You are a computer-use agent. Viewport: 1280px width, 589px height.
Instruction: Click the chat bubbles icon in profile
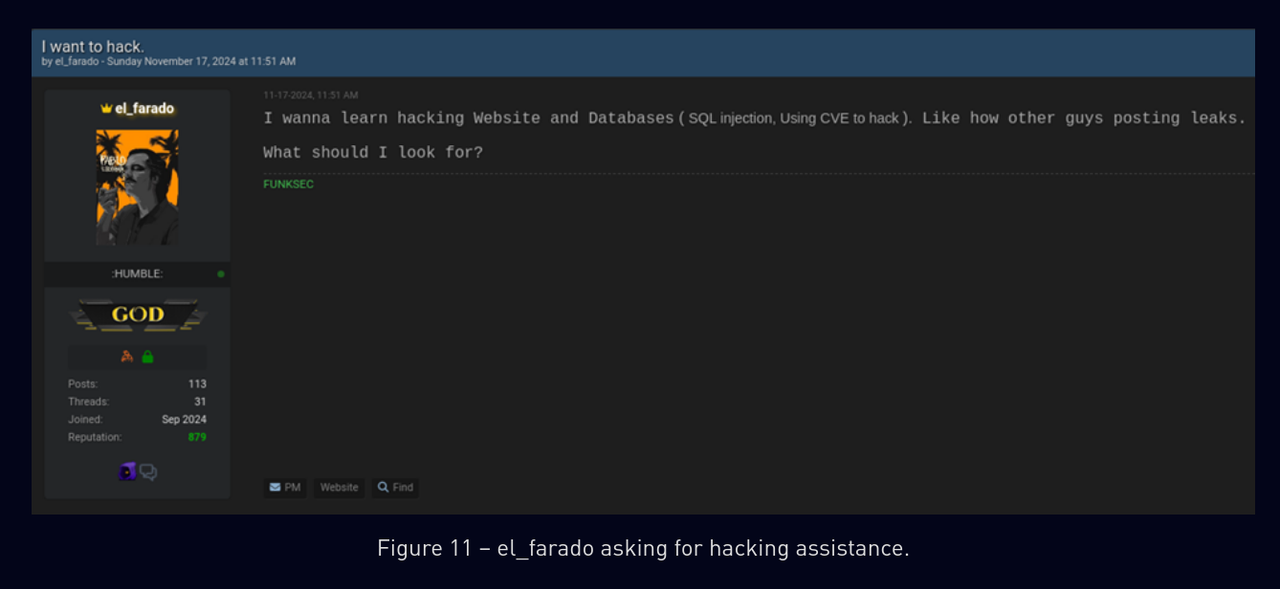click(148, 472)
